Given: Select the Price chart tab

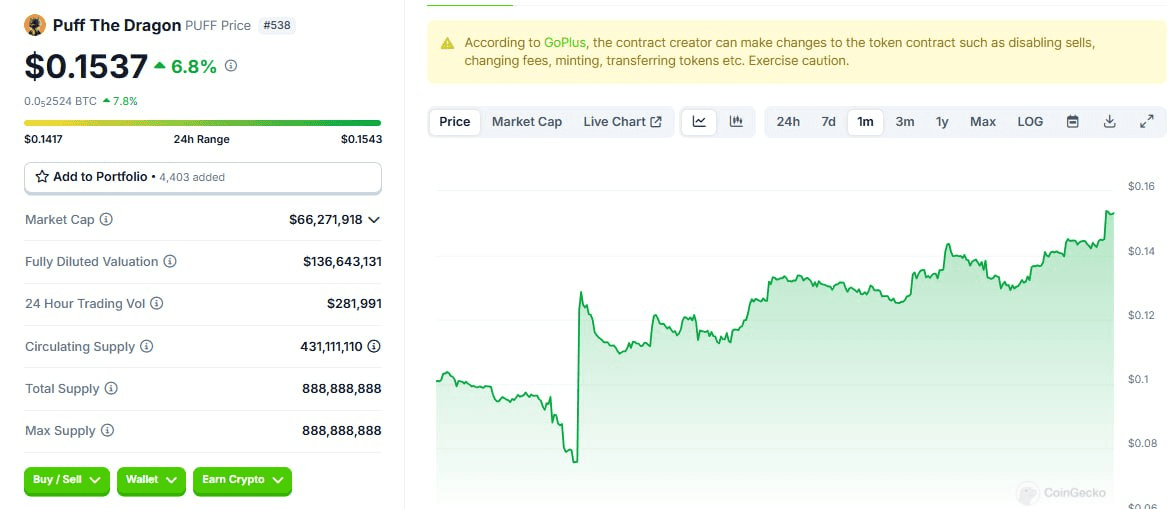Looking at the screenshot, I should coord(454,121).
